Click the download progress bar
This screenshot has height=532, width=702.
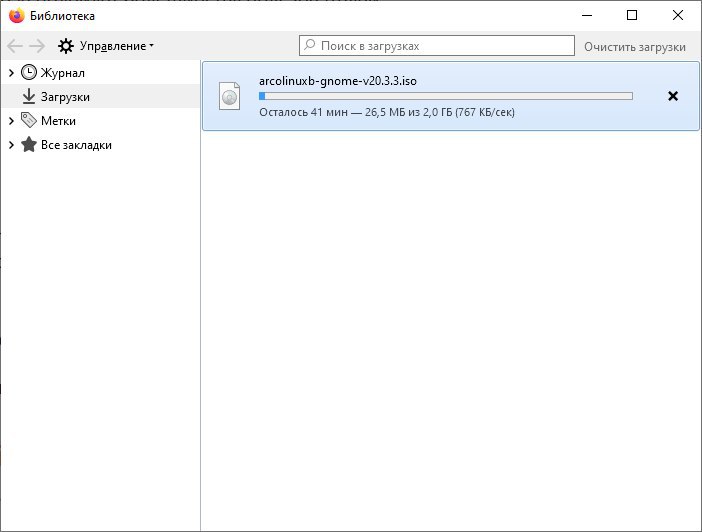(x=445, y=96)
